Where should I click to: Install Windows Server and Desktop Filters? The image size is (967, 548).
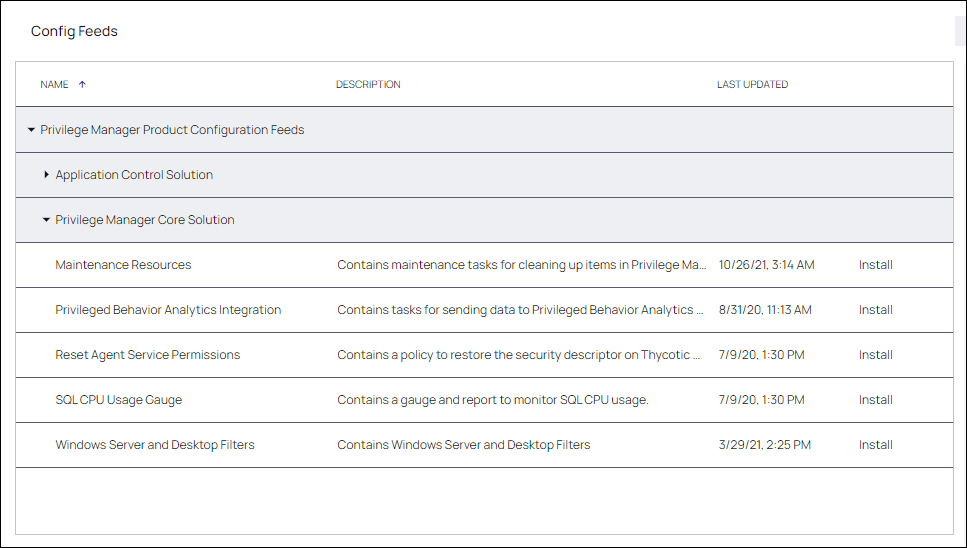point(875,445)
